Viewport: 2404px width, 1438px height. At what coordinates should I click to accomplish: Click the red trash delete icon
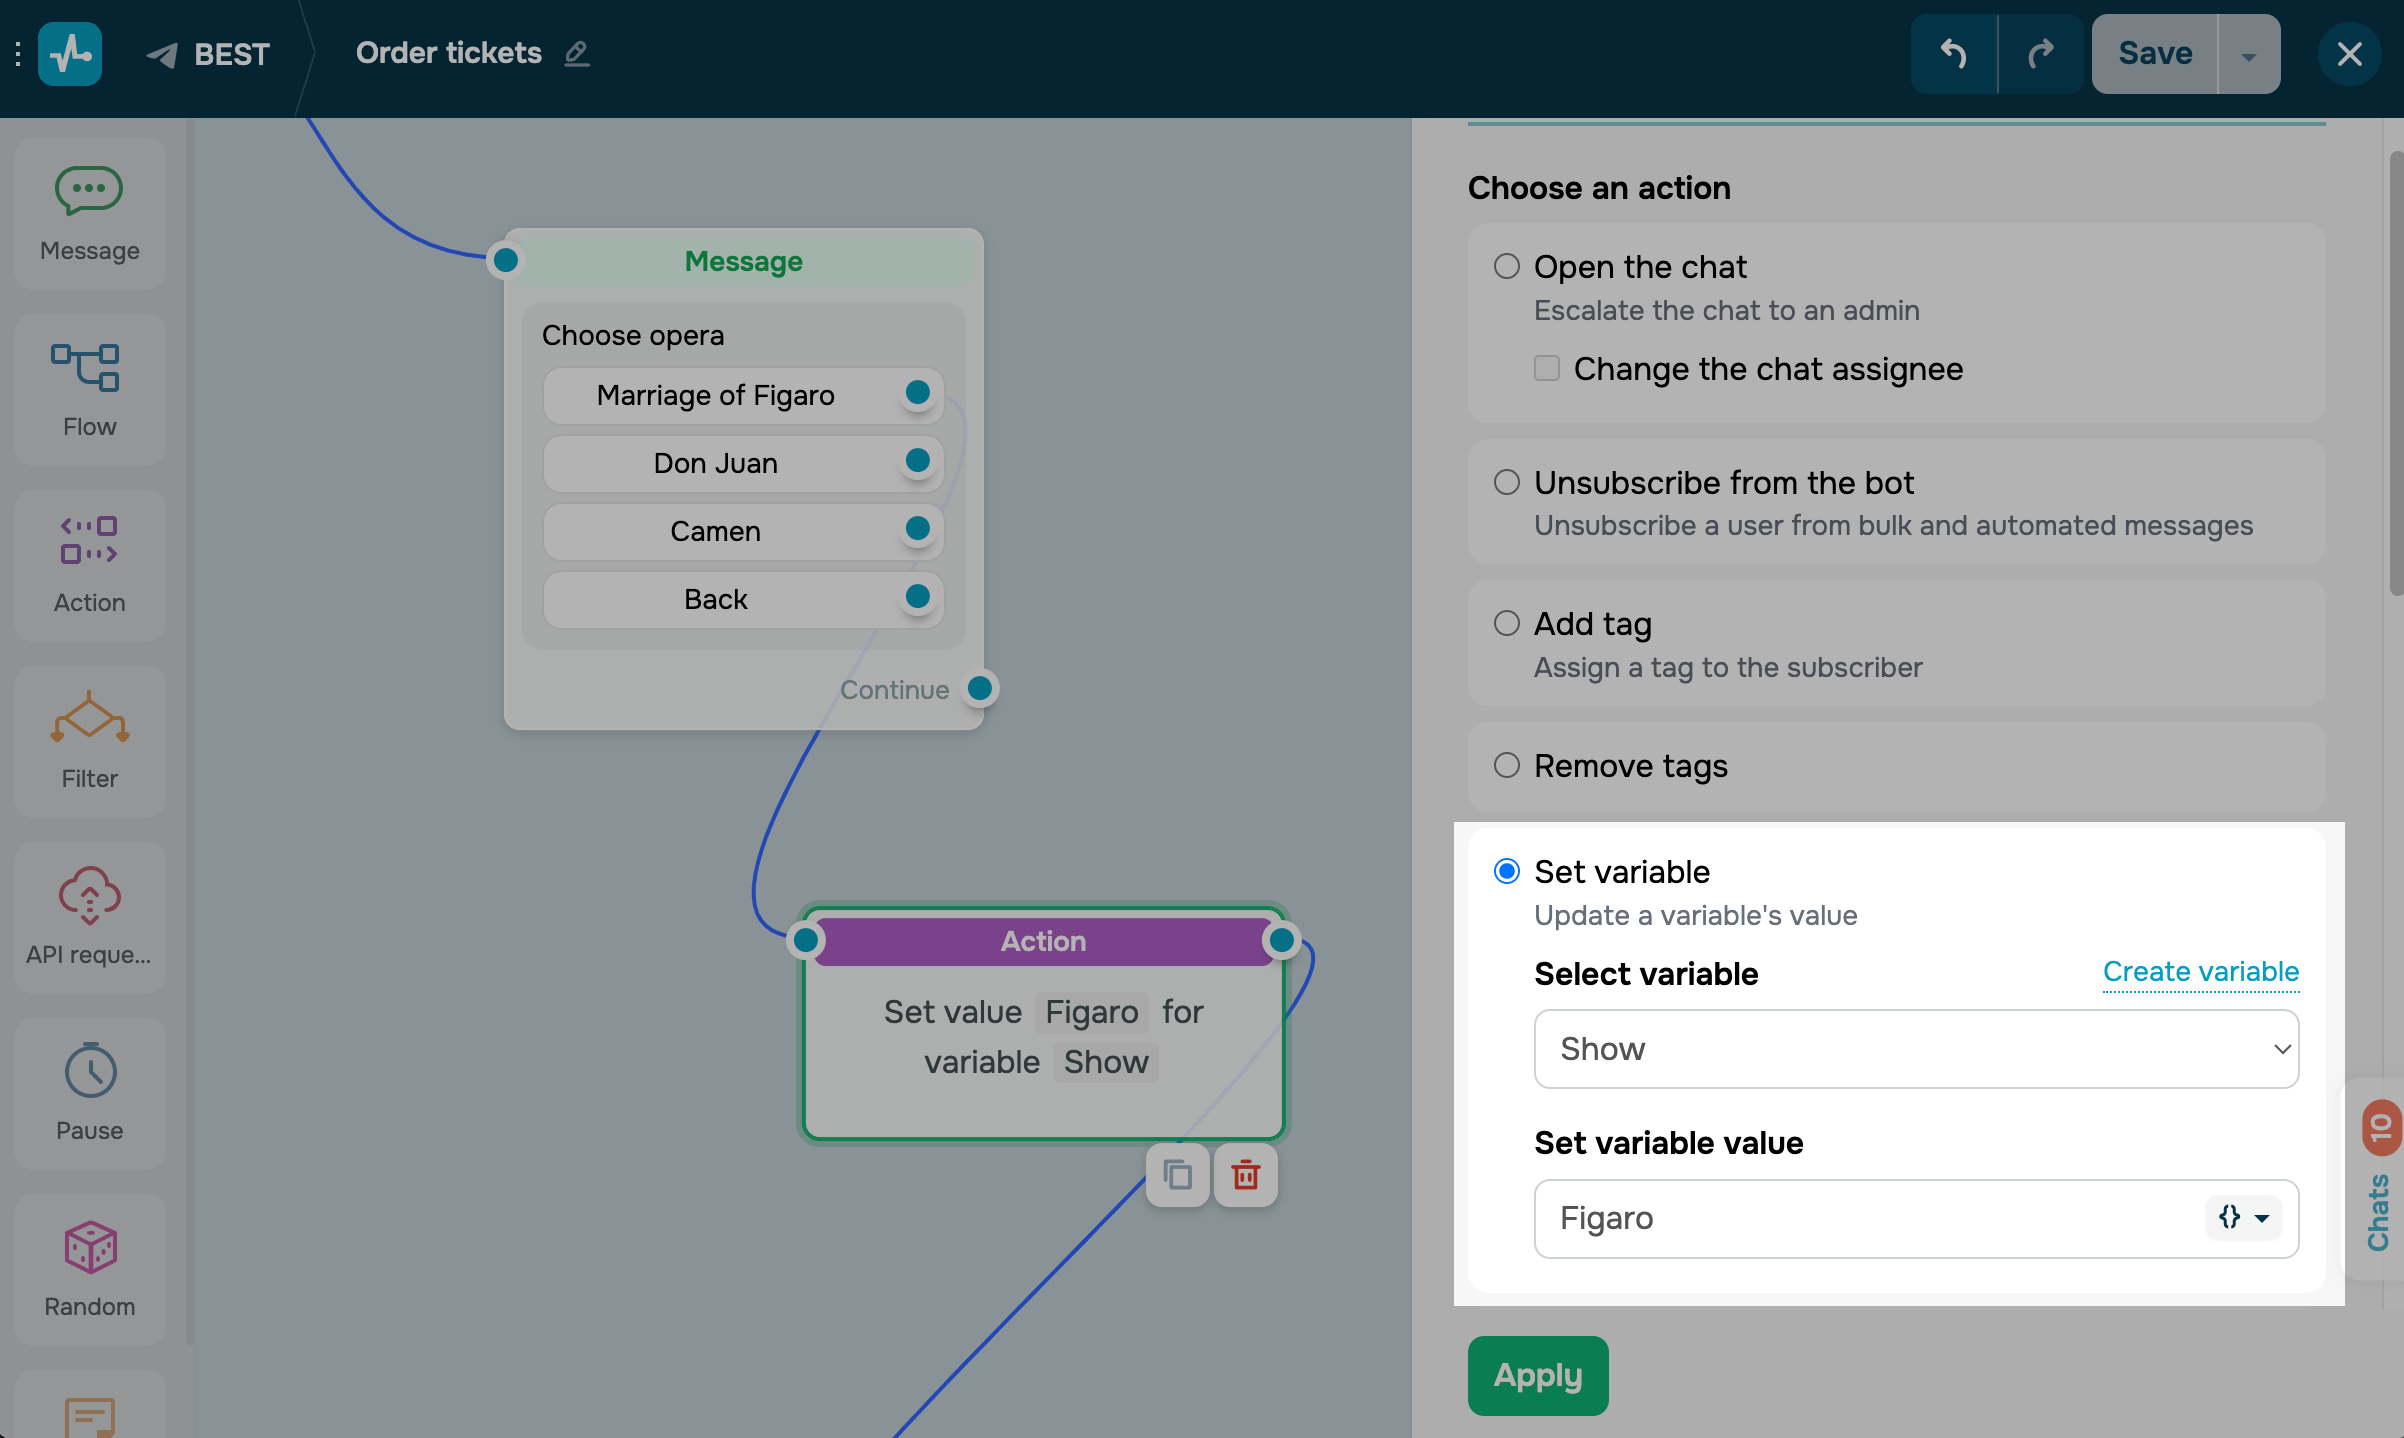click(1245, 1175)
